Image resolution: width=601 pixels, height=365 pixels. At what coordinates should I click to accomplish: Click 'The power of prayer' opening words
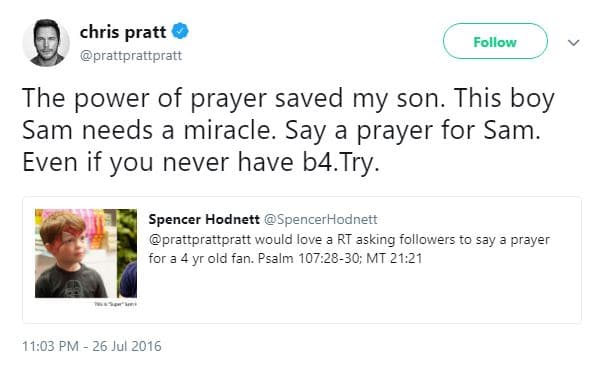click(x=145, y=98)
